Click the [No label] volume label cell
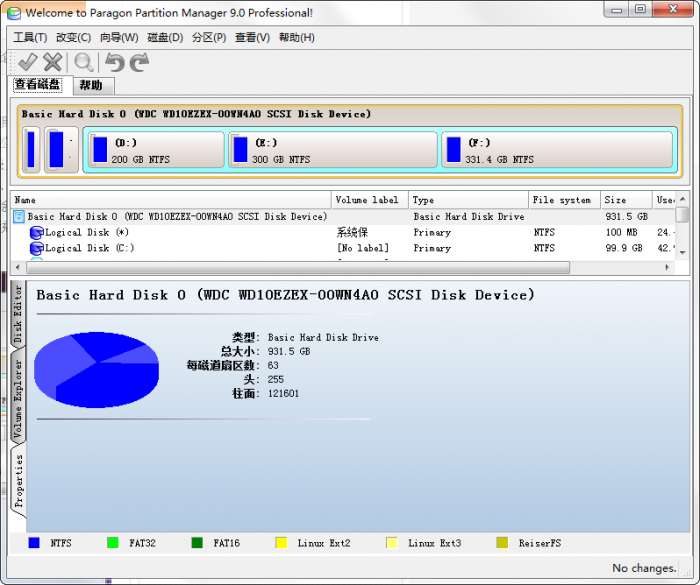The image size is (700, 585). (363, 248)
